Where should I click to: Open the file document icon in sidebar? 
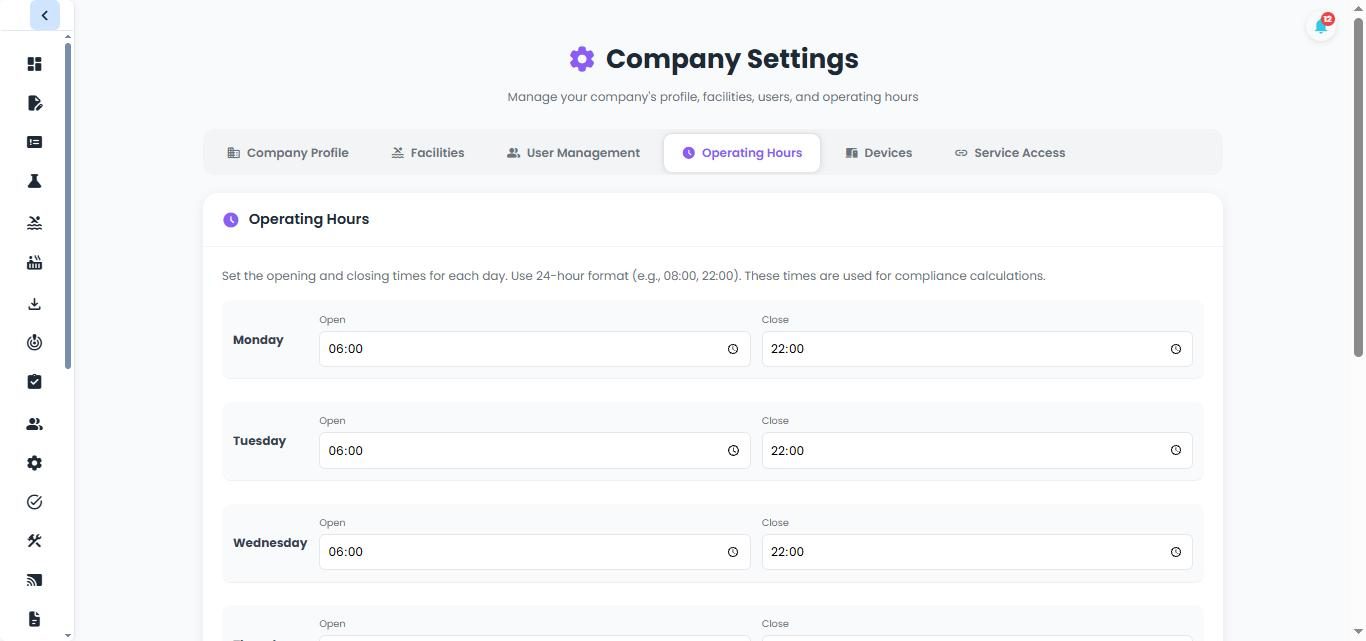point(34,619)
